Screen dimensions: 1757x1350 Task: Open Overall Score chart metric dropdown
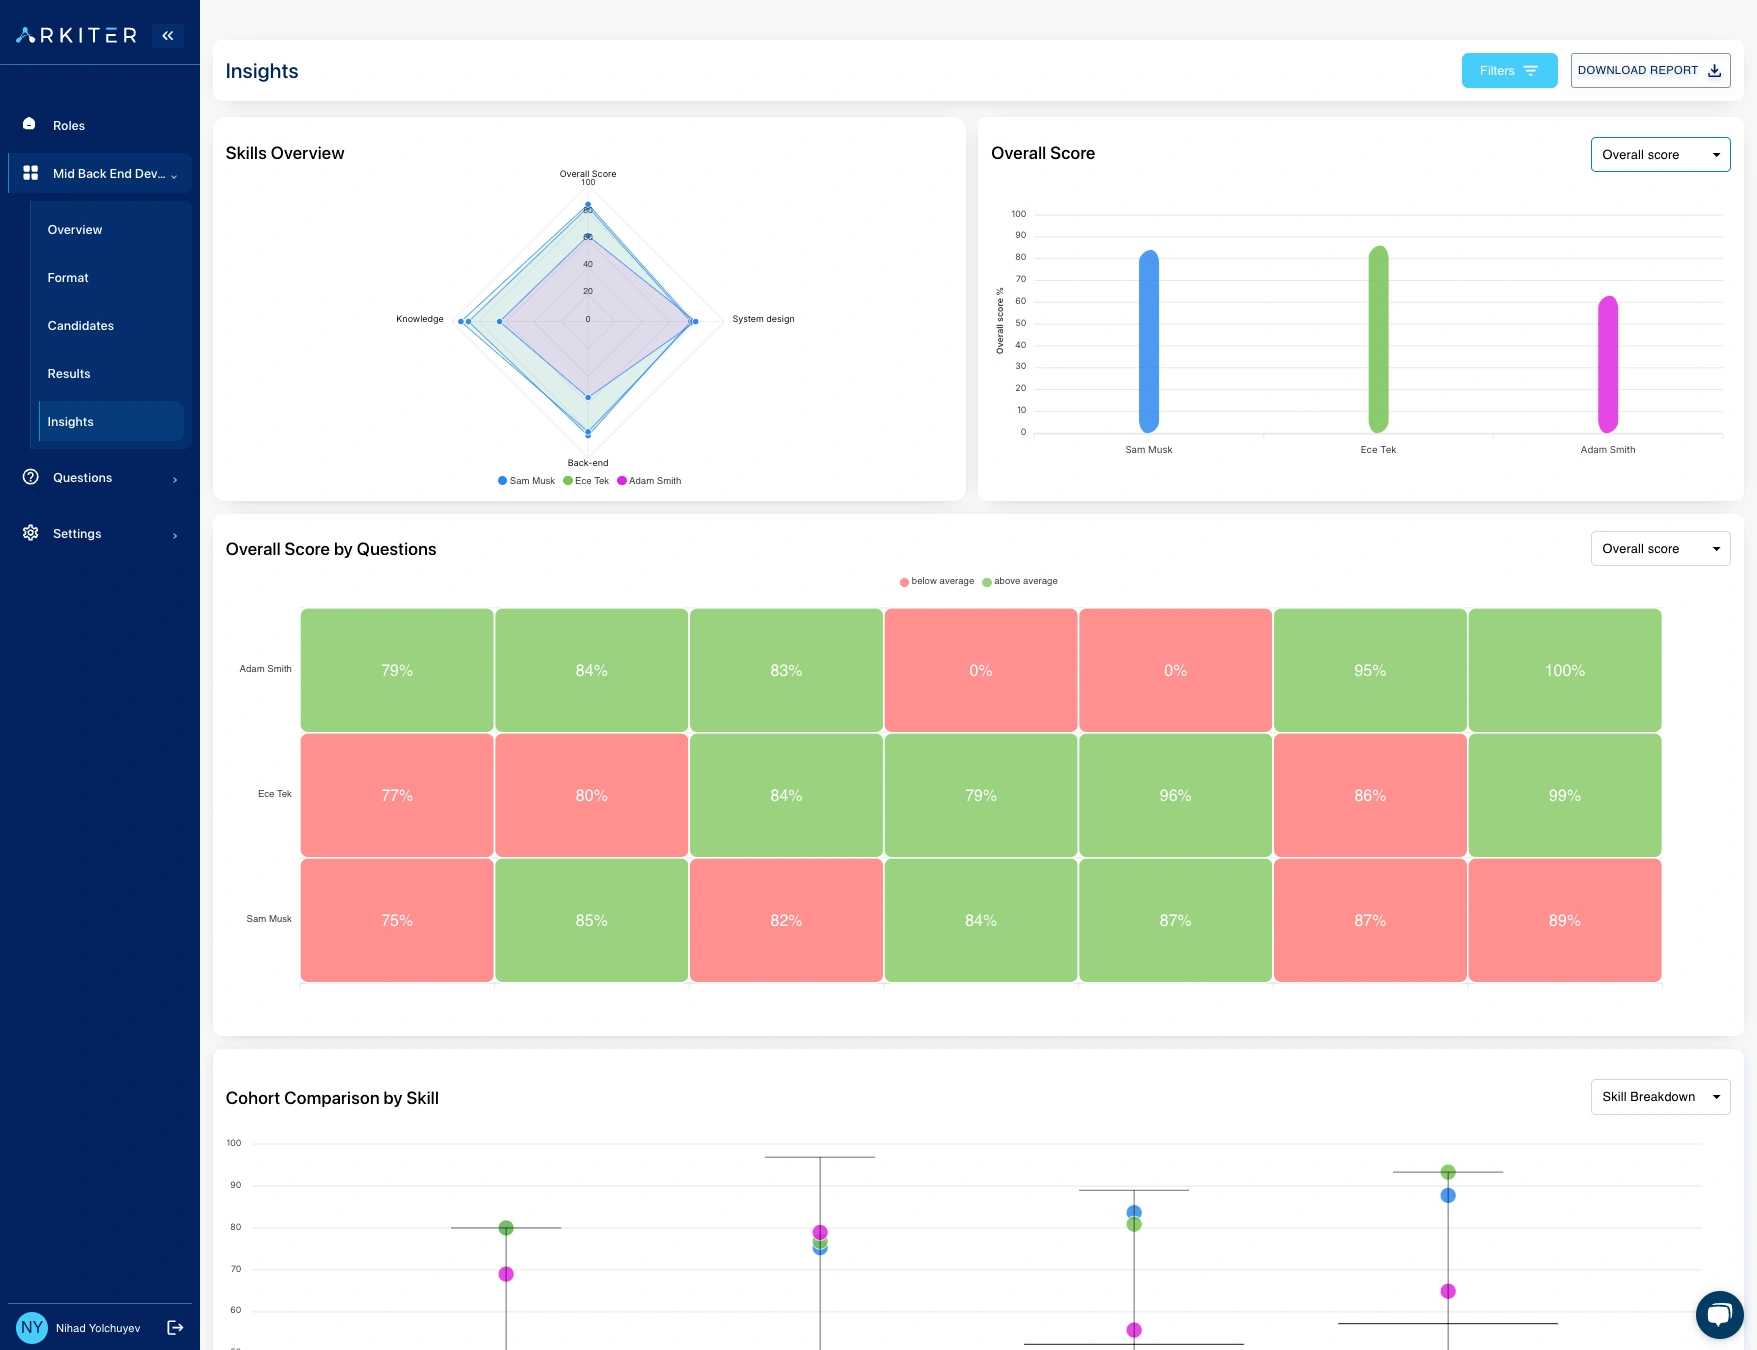pos(1659,155)
